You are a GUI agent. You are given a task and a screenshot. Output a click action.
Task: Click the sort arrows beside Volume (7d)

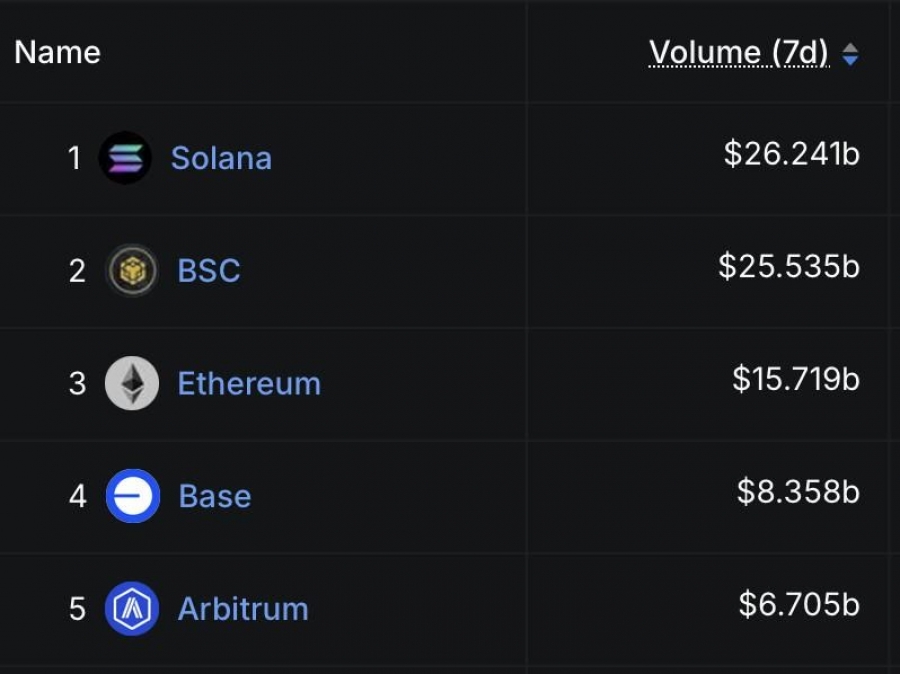850,55
